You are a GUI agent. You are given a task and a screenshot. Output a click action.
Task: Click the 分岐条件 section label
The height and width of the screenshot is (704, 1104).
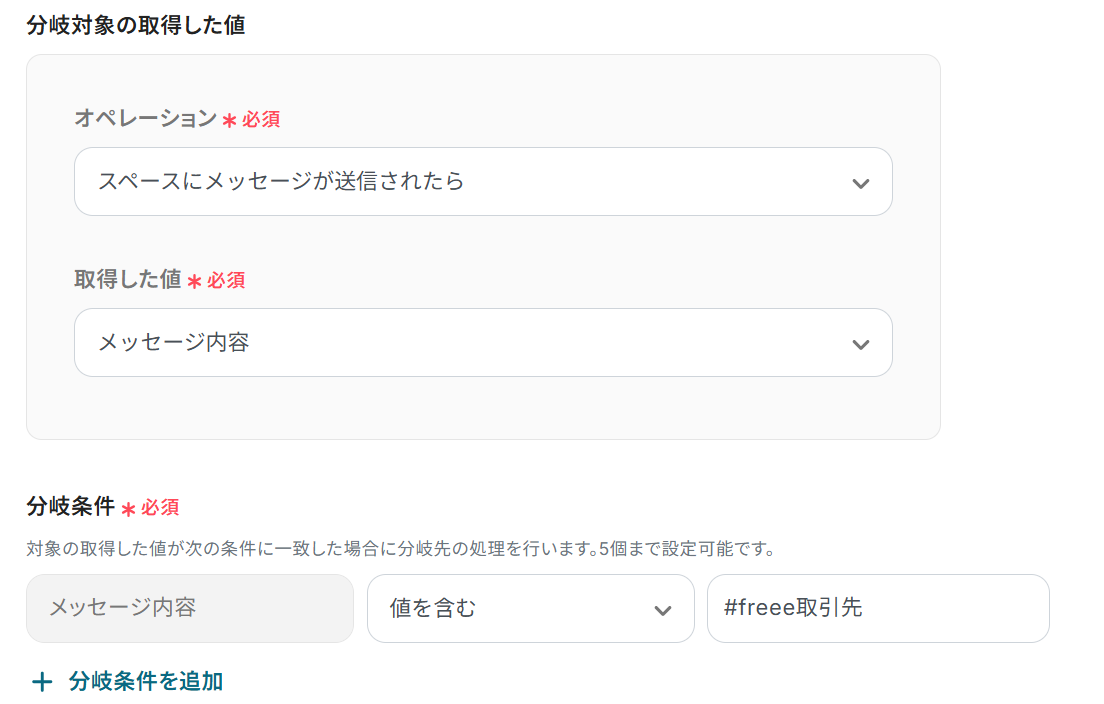click(70, 507)
